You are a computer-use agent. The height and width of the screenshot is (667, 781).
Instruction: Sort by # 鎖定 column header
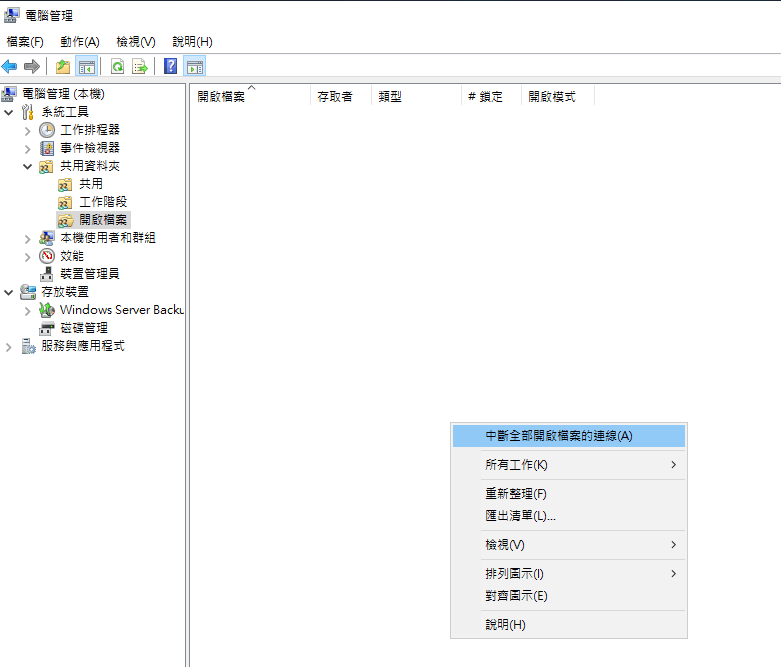[x=492, y=96]
